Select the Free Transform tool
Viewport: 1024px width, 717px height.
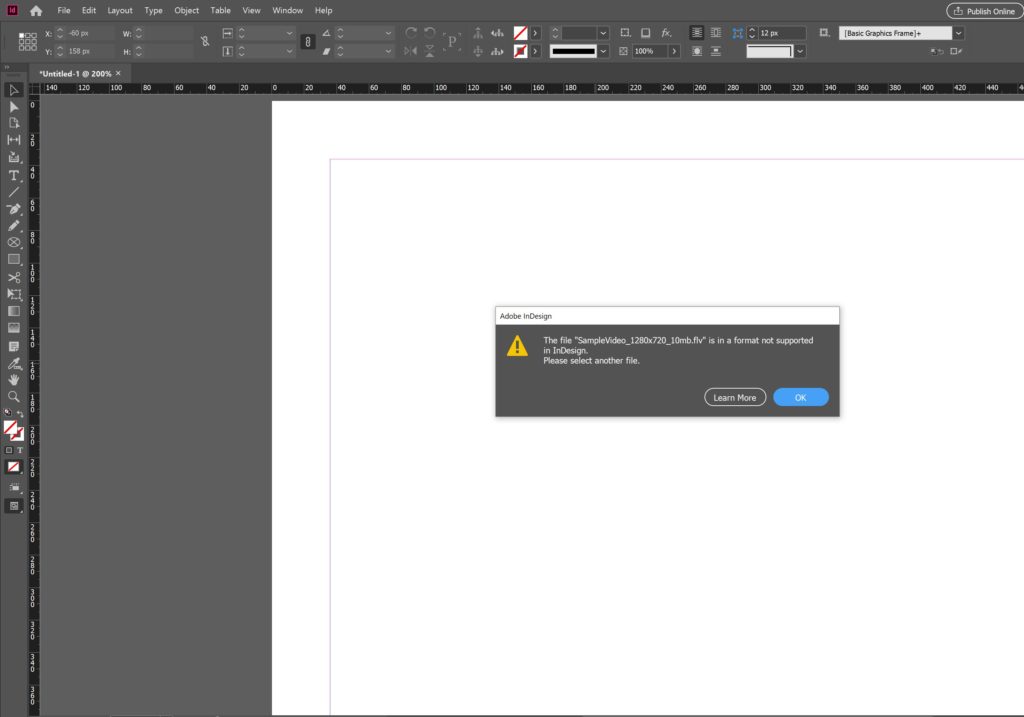(x=14, y=295)
